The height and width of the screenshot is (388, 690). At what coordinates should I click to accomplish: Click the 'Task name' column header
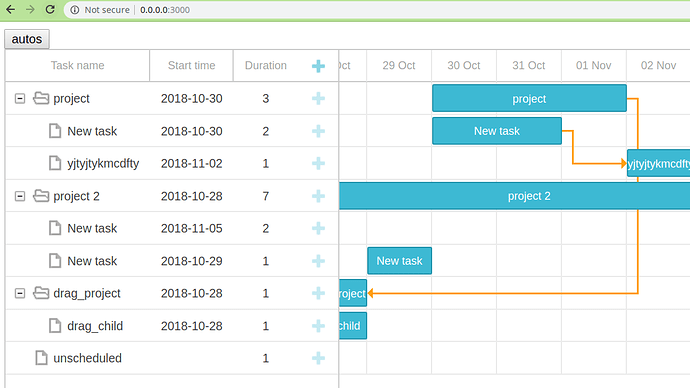tap(77, 66)
